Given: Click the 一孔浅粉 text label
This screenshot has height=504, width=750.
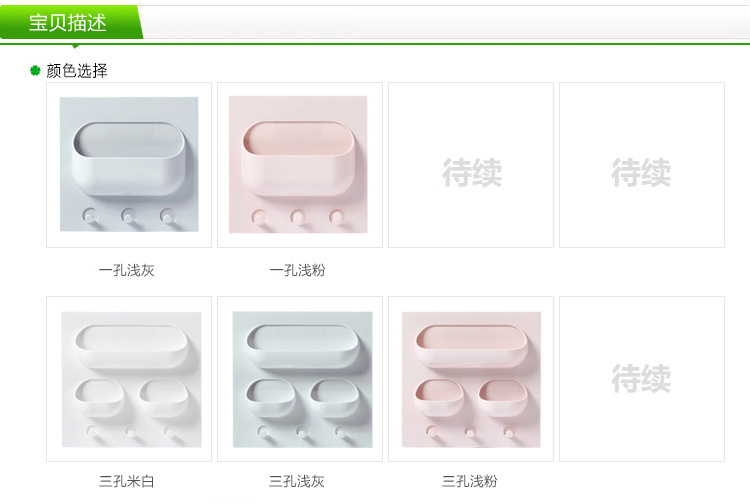Looking at the screenshot, I should (298, 271).
